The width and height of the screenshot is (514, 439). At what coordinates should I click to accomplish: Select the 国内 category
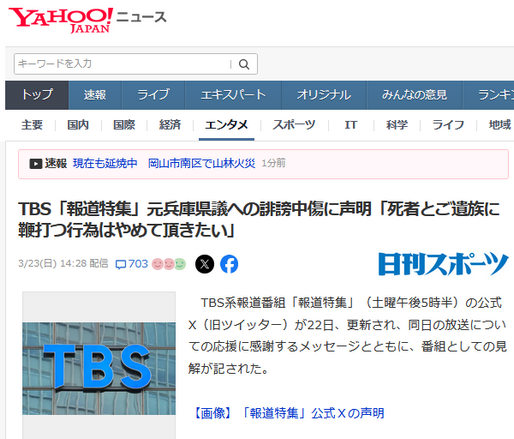pos(78,125)
